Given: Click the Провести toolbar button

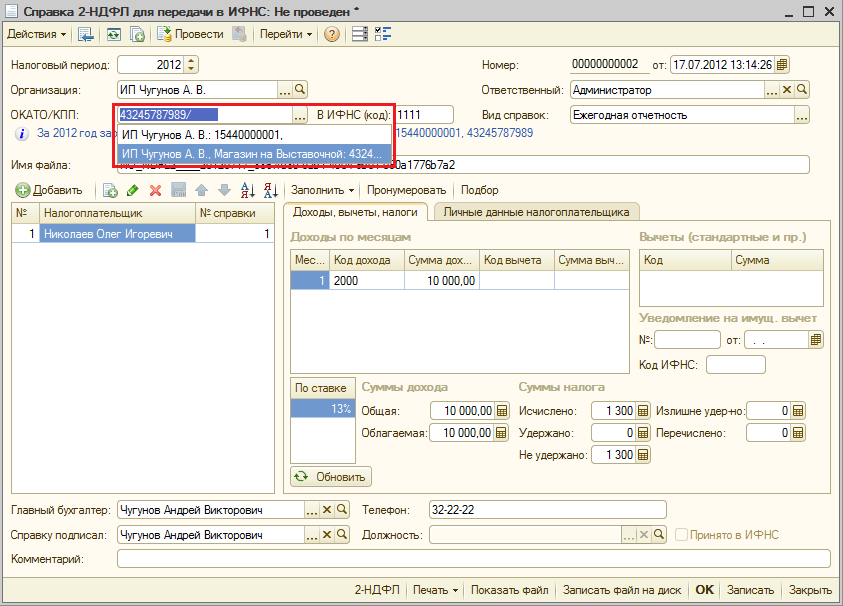Looking at the screenshot, I should click(x=190, y=34).
